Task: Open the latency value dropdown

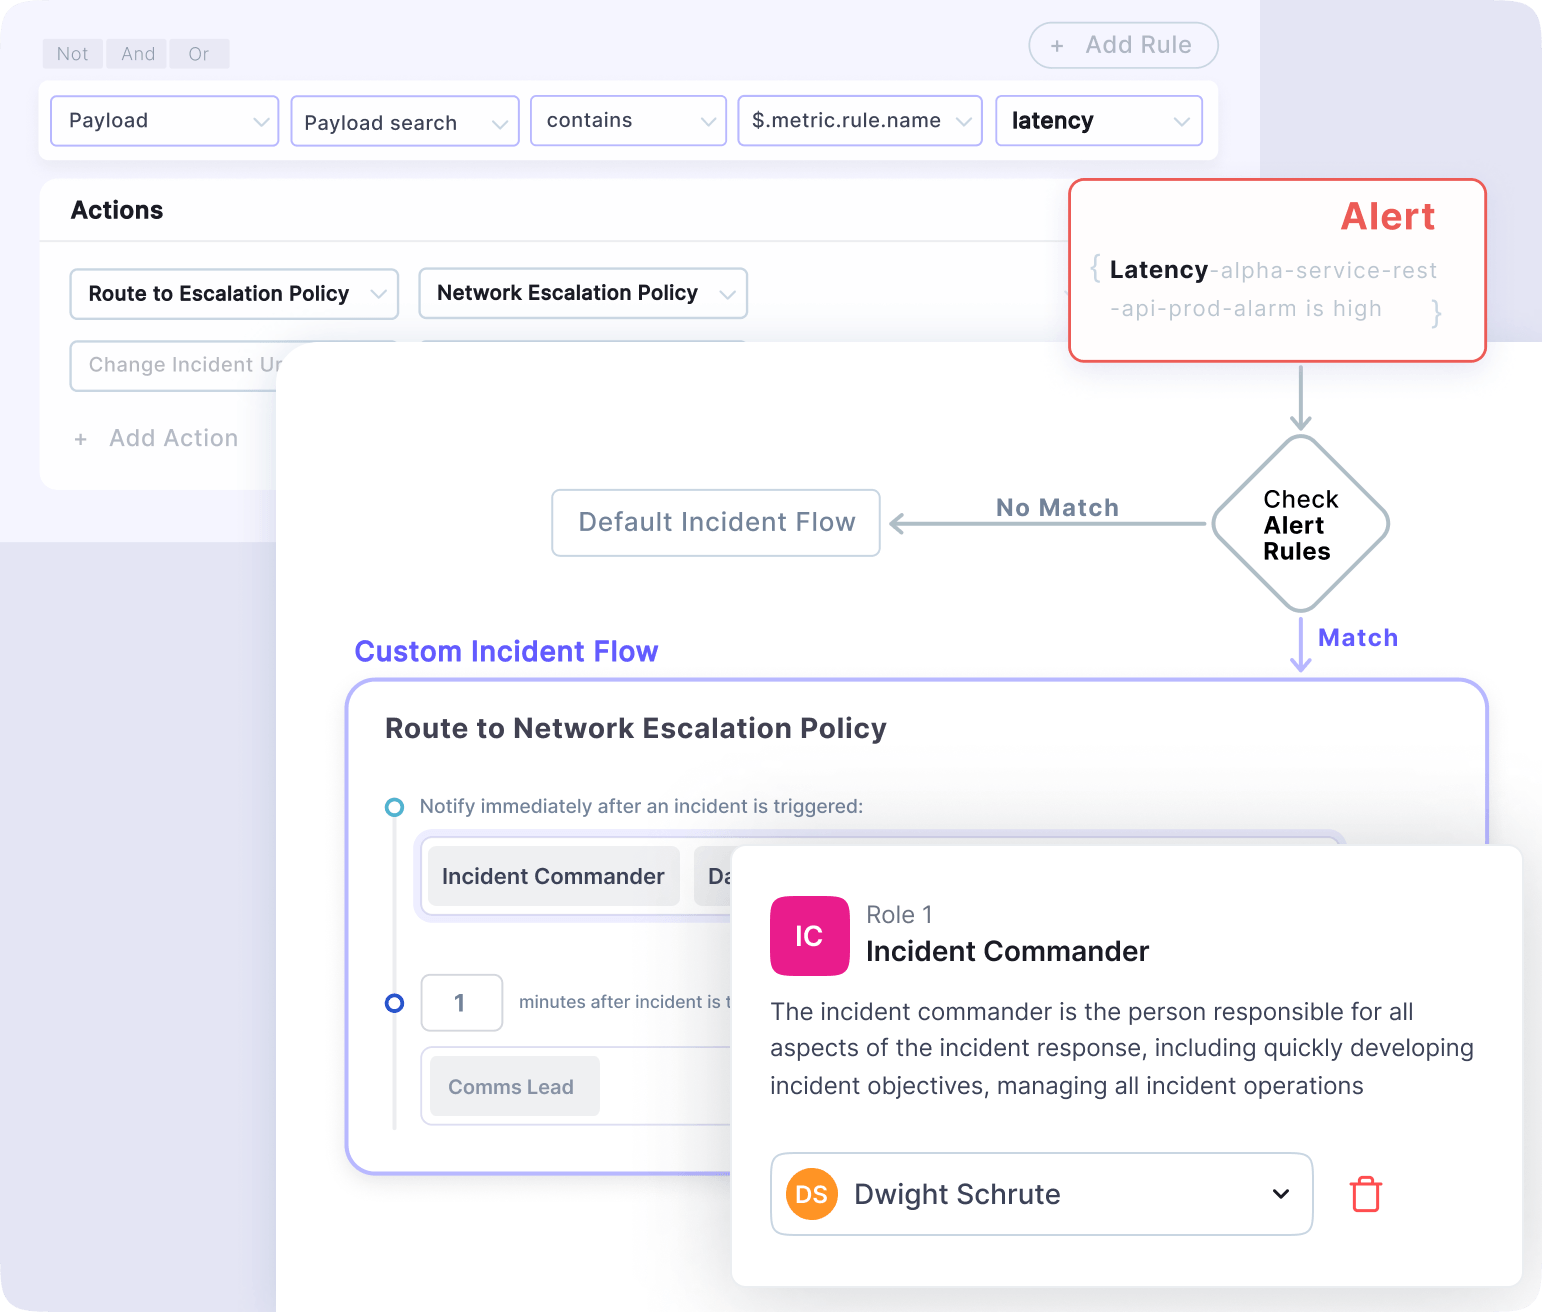Action: click(1098, 120)
